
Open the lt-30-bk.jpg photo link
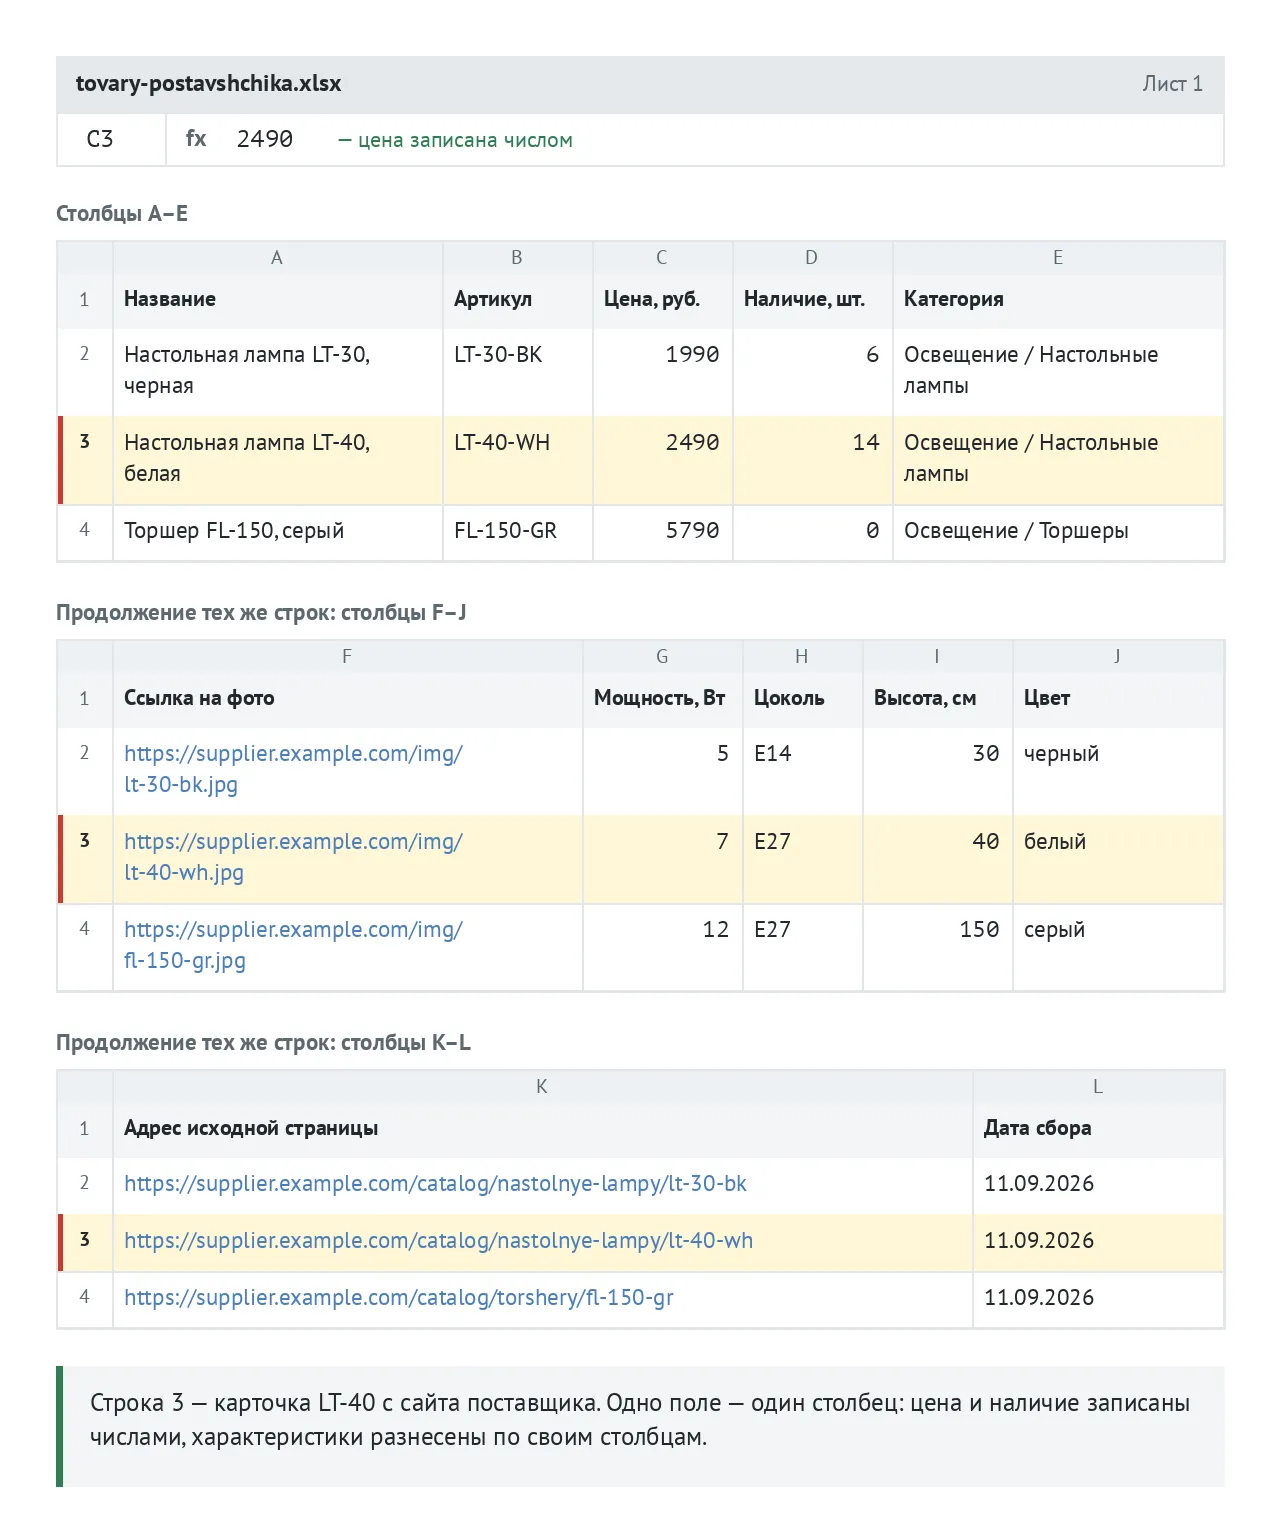(x=293, y=769)
